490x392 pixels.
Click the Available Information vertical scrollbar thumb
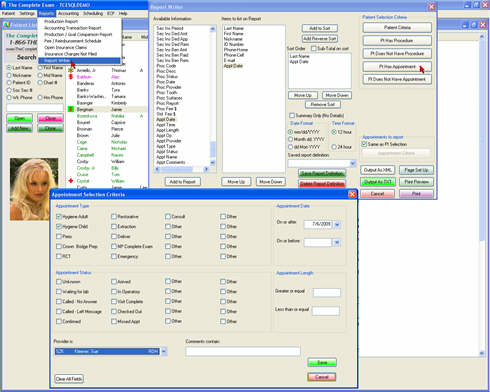213,149
